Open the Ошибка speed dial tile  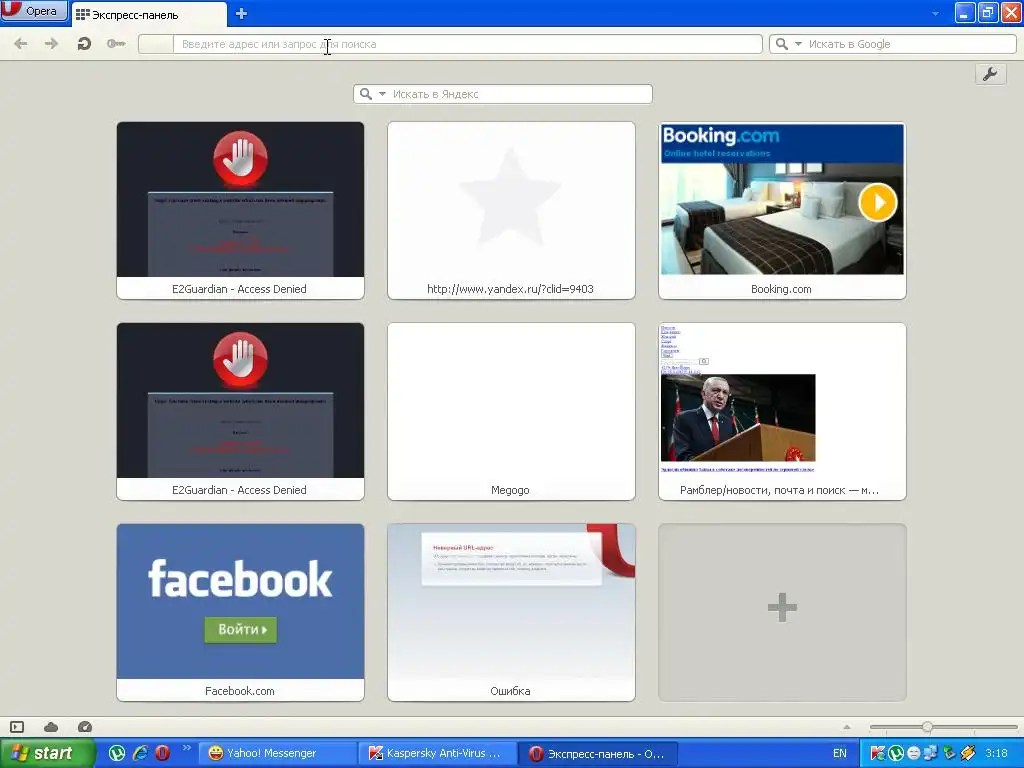click(511, 613)
